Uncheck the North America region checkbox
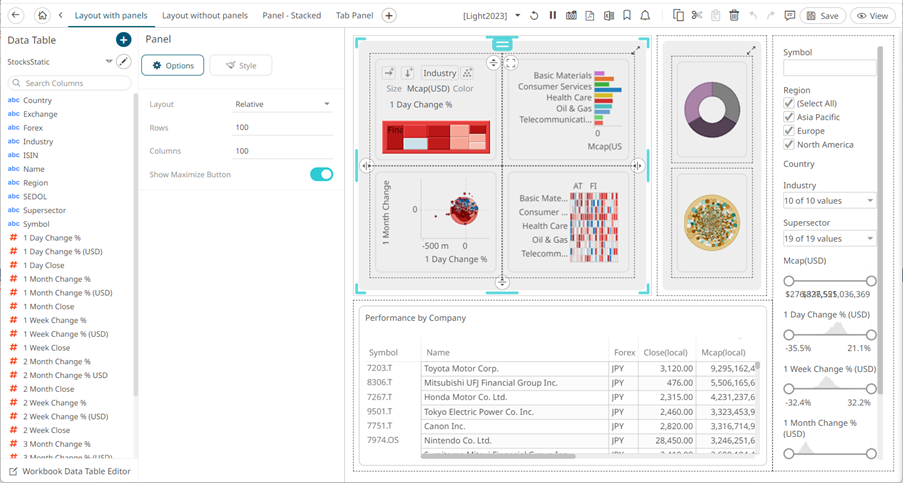This screenshot has height=483, width=903. click(790, 145)
